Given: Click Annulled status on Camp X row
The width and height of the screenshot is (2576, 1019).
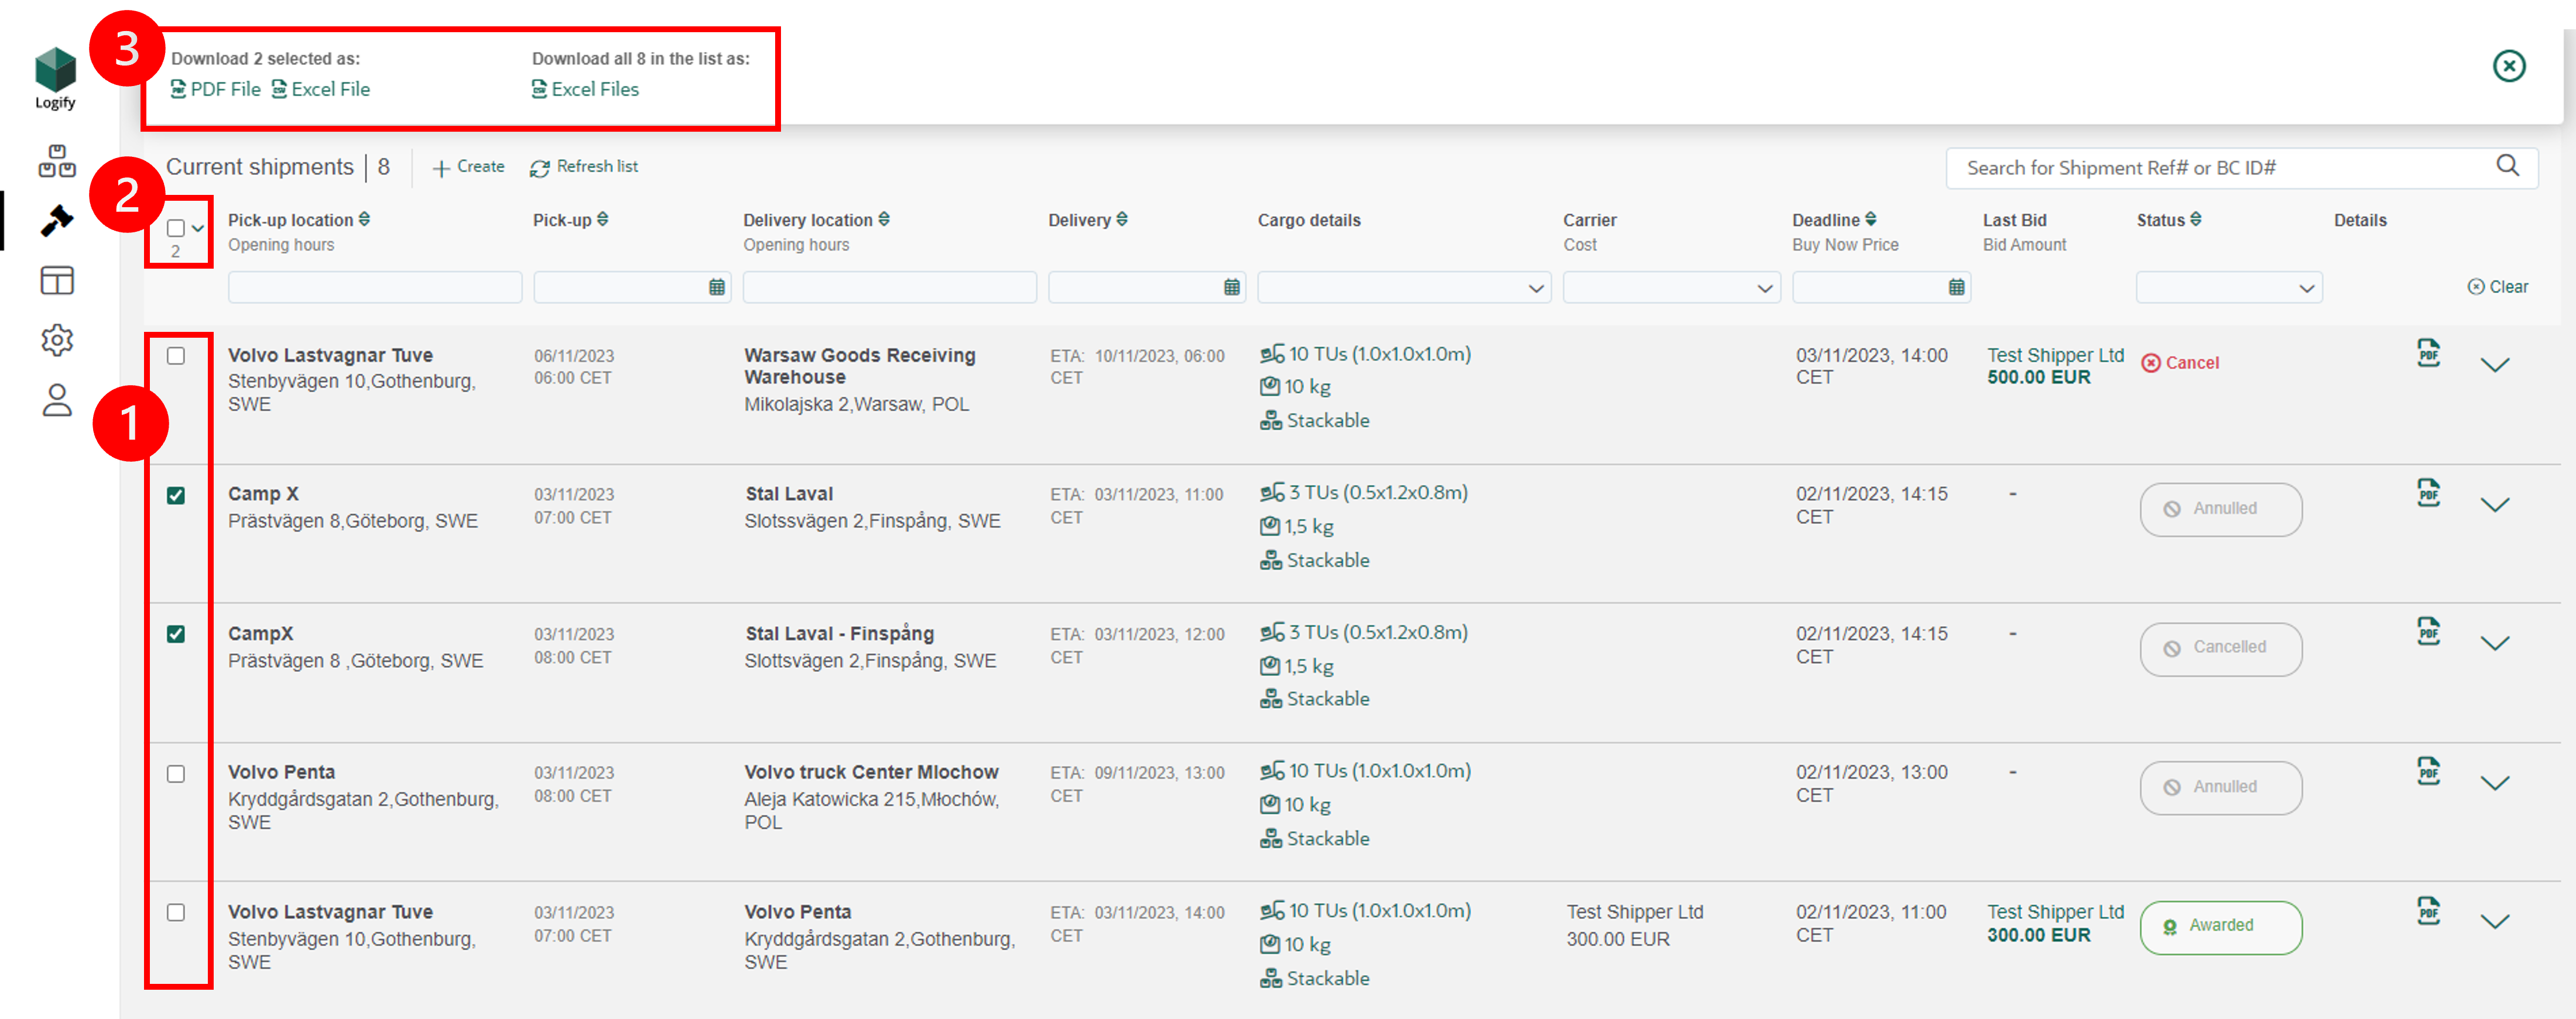Looking at the screenshot, I should 2221,509.
